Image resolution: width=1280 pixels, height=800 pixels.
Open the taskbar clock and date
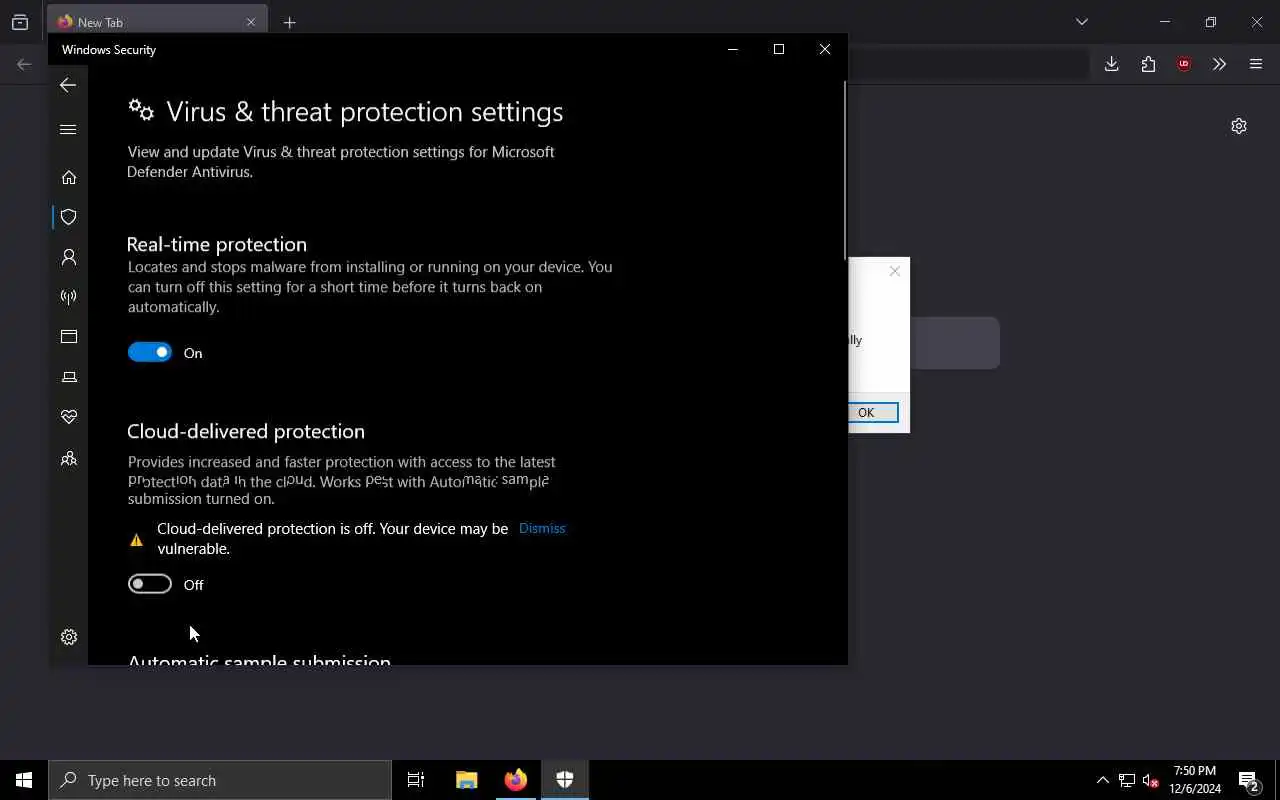(1195, 780)
